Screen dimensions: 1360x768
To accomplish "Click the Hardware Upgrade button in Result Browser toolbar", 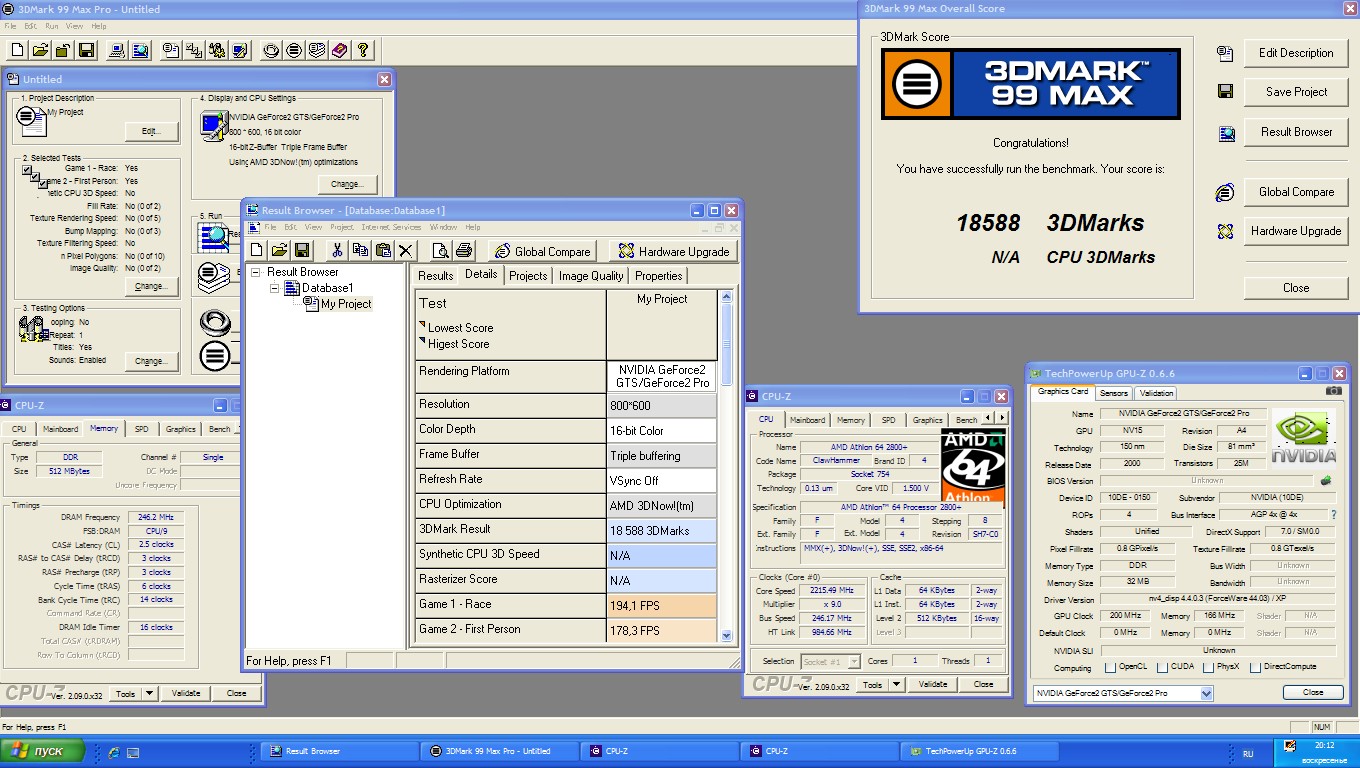I will click(673, 252).
